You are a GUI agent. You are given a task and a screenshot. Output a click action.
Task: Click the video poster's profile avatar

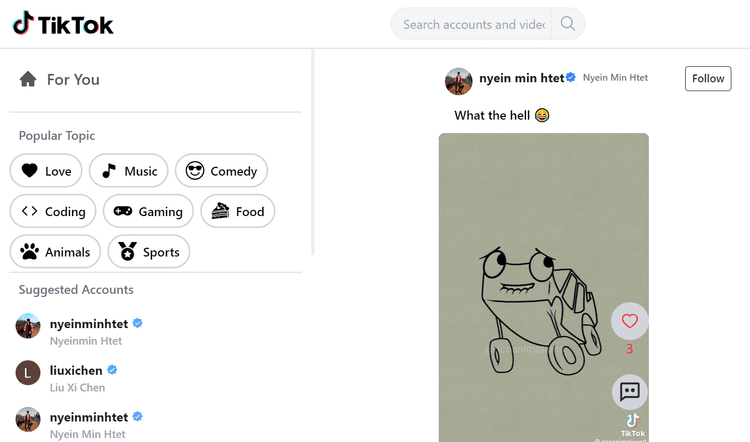pyautogui.click(x=459, y=81)
